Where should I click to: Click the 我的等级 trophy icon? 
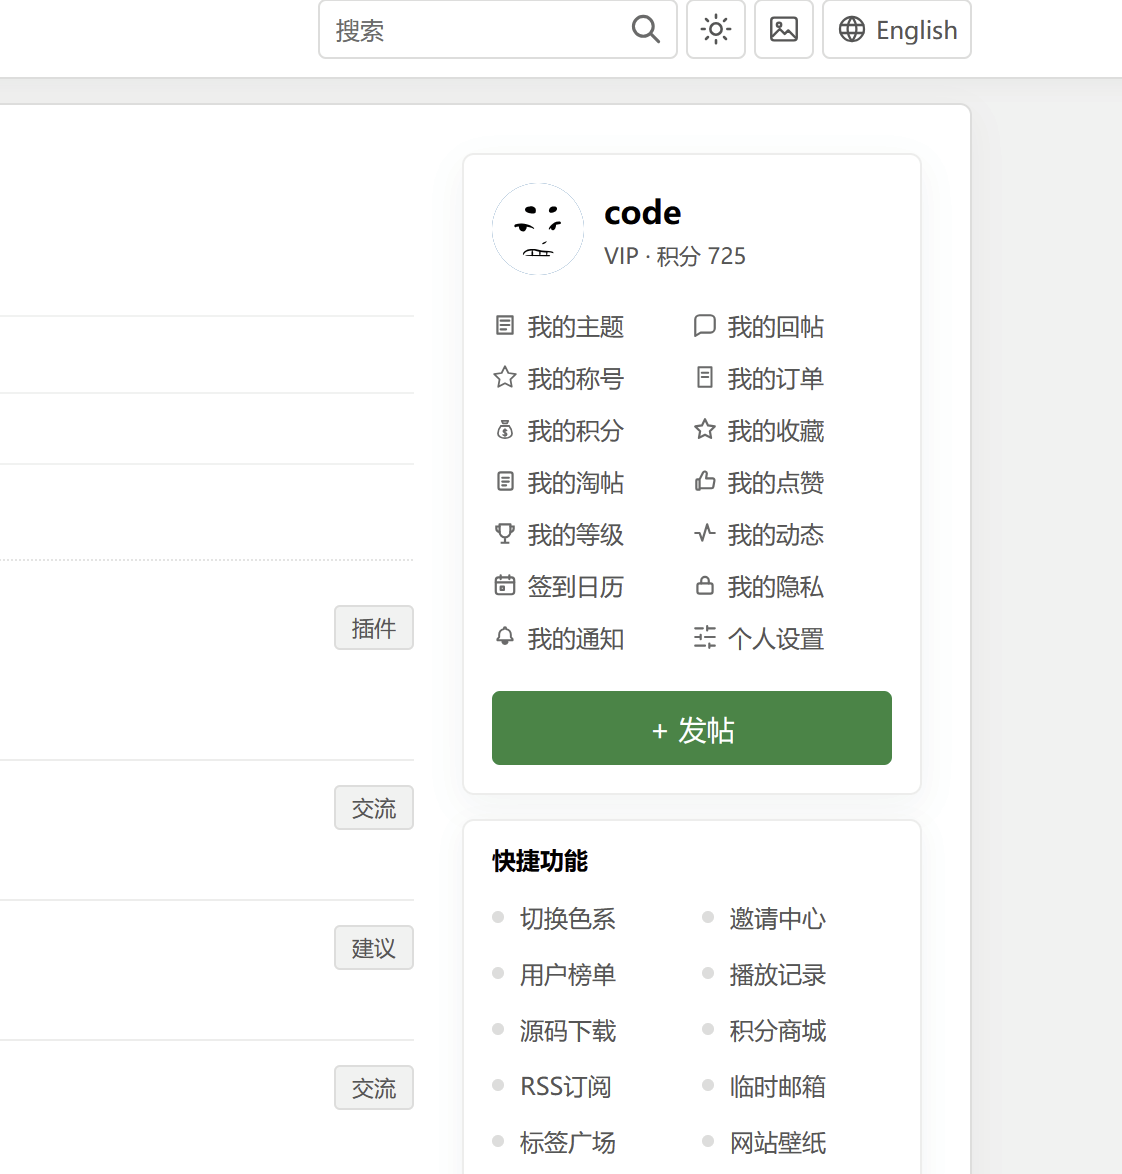[x=505, y=534]
